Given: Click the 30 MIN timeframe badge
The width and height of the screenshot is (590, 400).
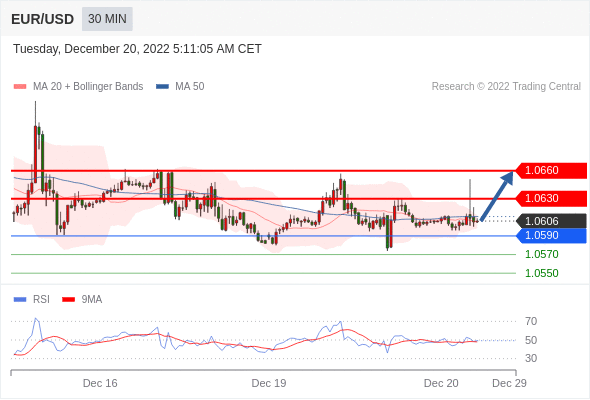Looking at the screenshot, I should (x=107, y=19).
